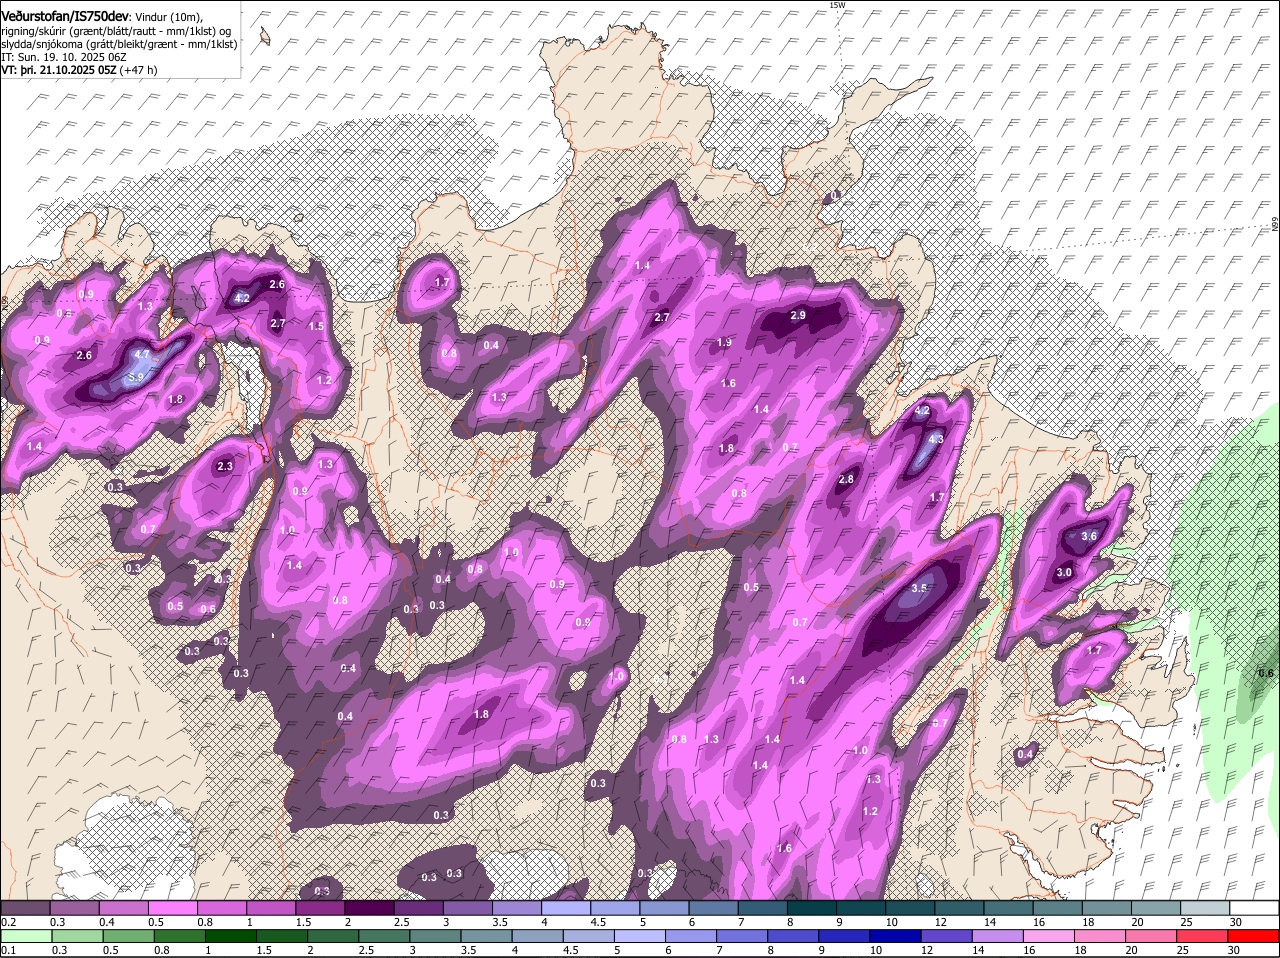This screenshot has height=958, width=1280.
Task: Click the 'VT: þri. 21.10.2025 05Z (+47 h)' line
Action: pyautogui.click(x=79, y=70)
